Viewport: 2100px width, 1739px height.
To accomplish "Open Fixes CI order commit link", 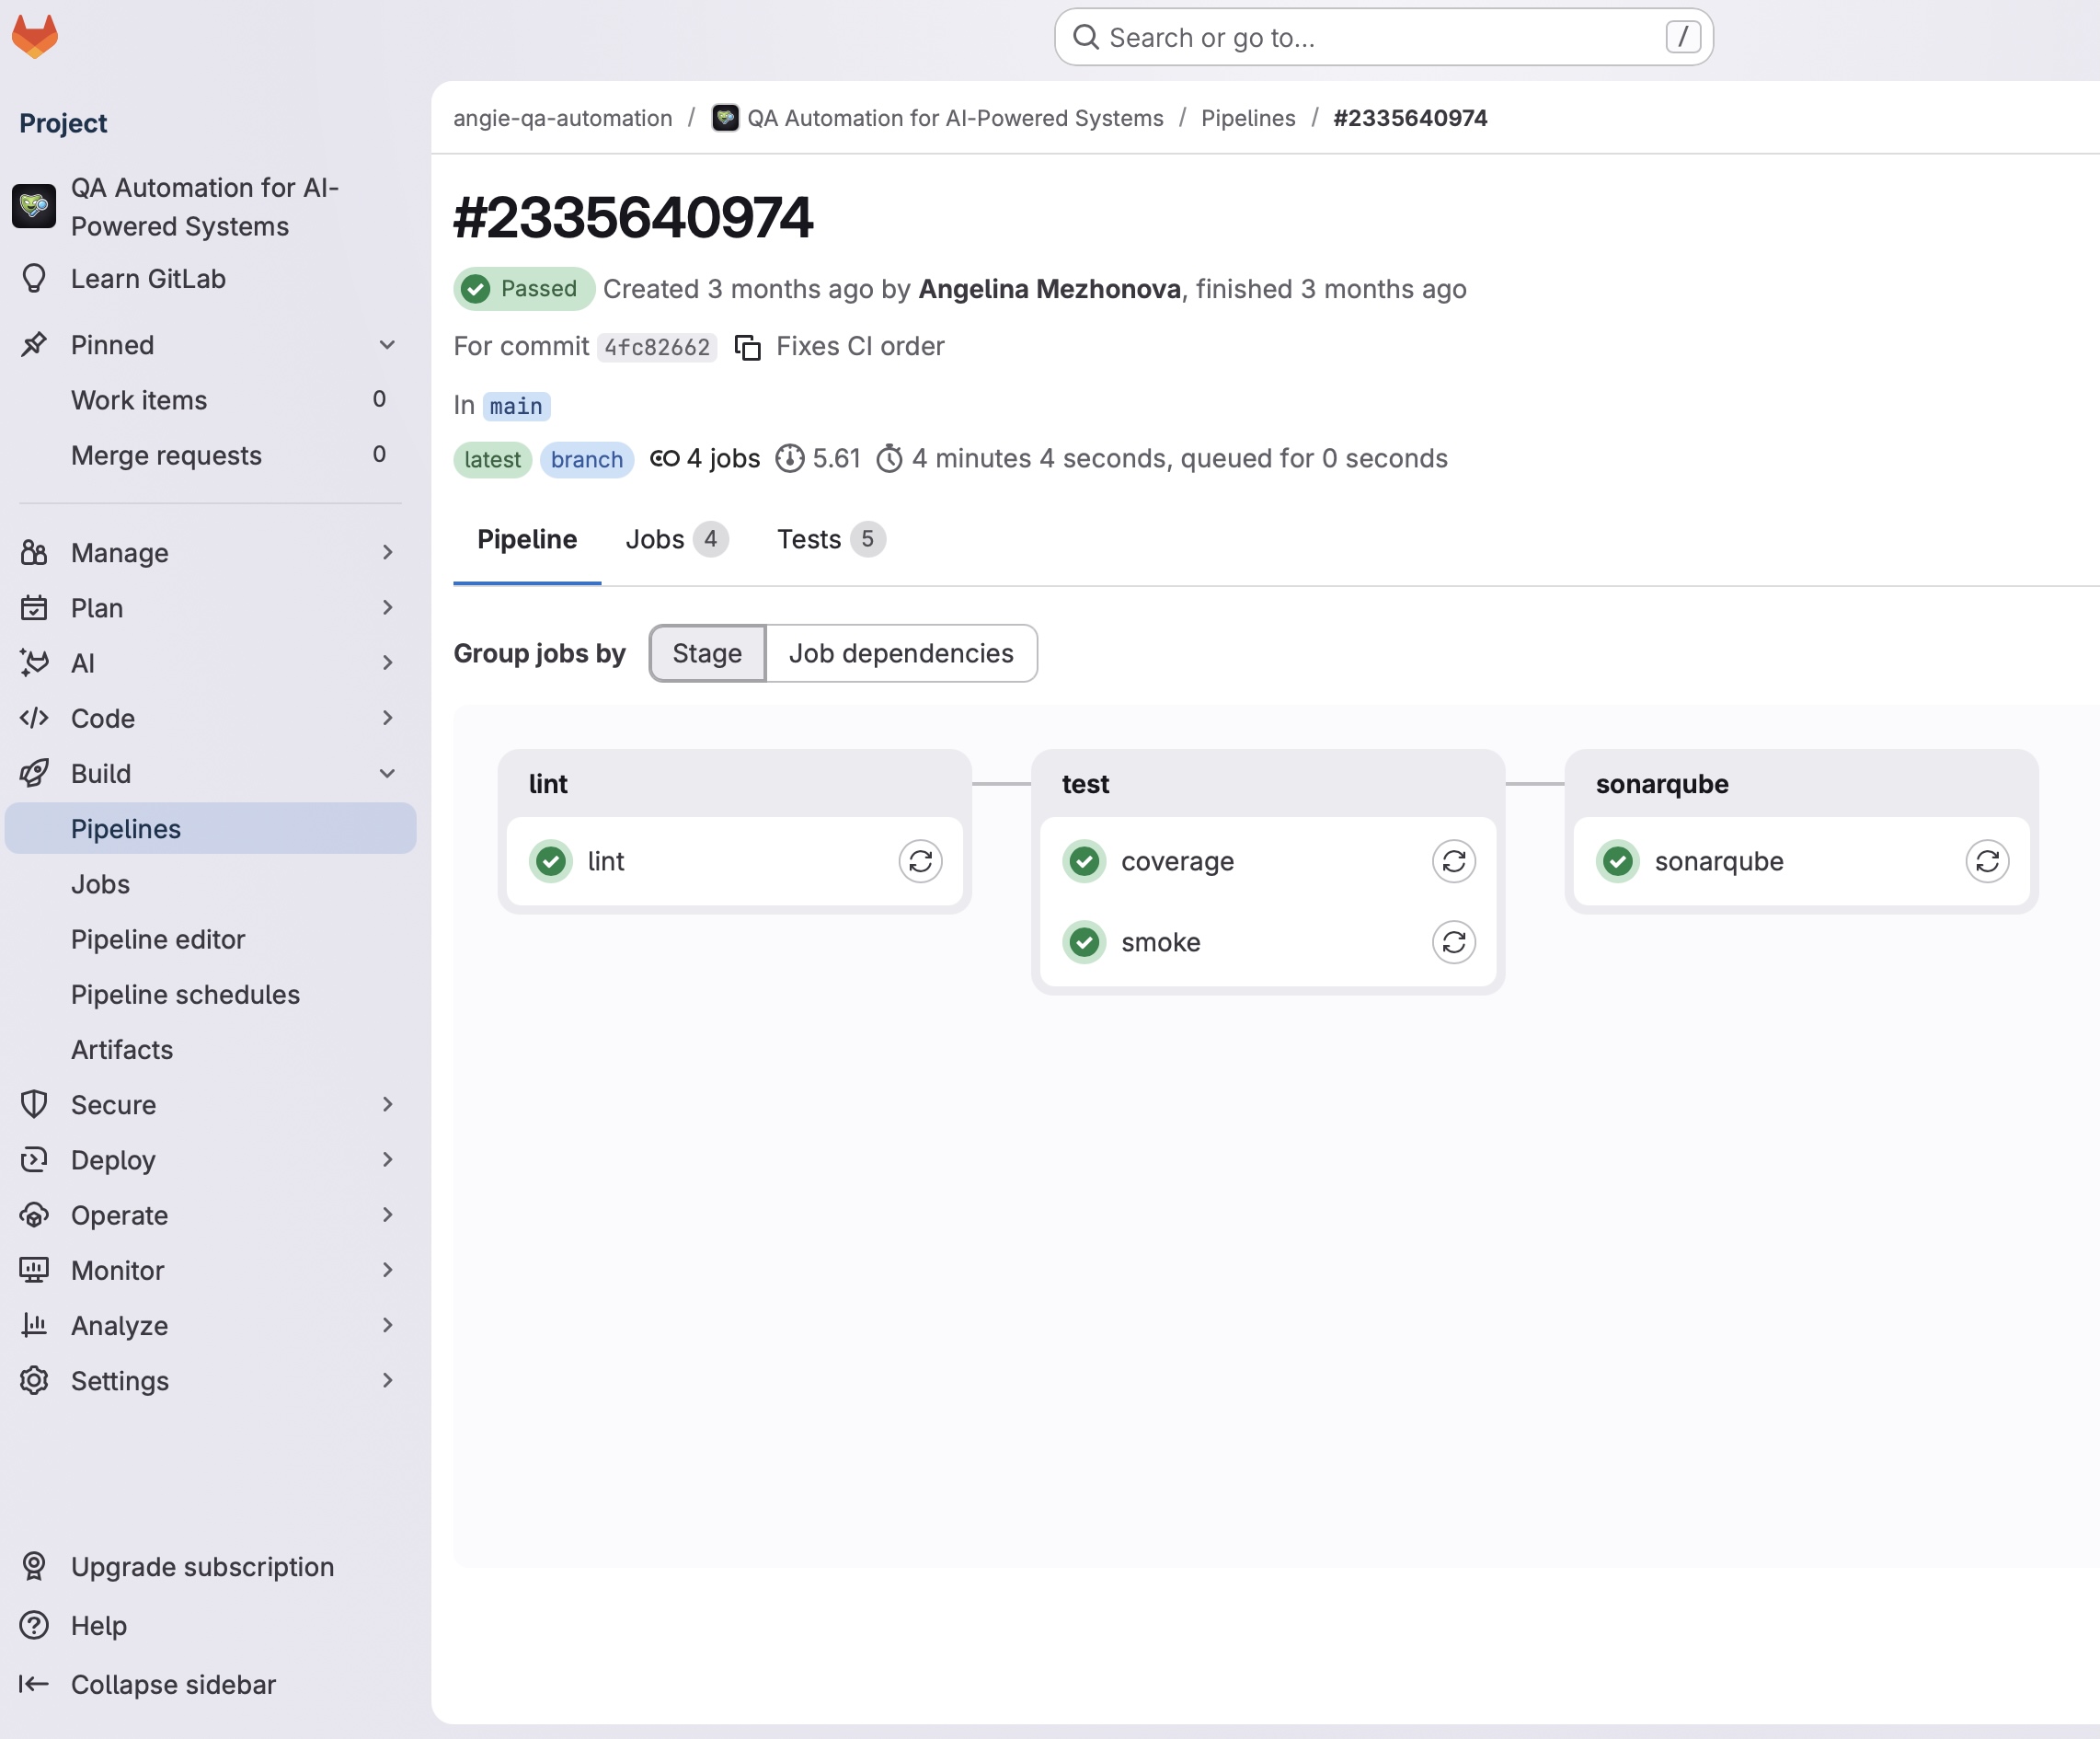I will [860, 347].
